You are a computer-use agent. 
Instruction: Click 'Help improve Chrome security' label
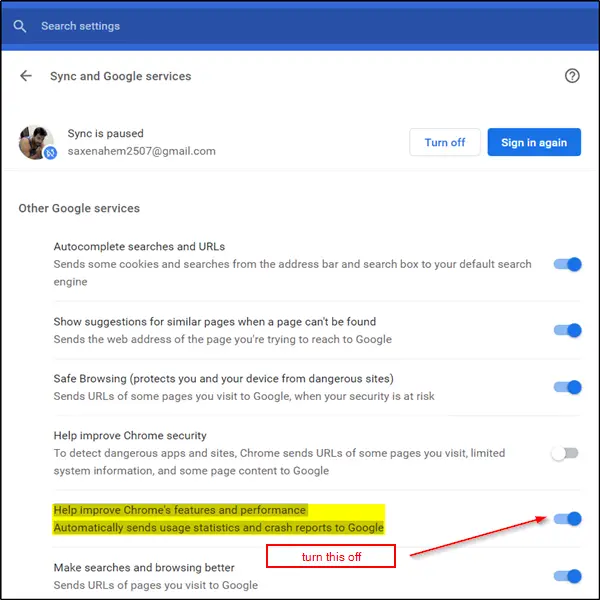click(130, 435)
